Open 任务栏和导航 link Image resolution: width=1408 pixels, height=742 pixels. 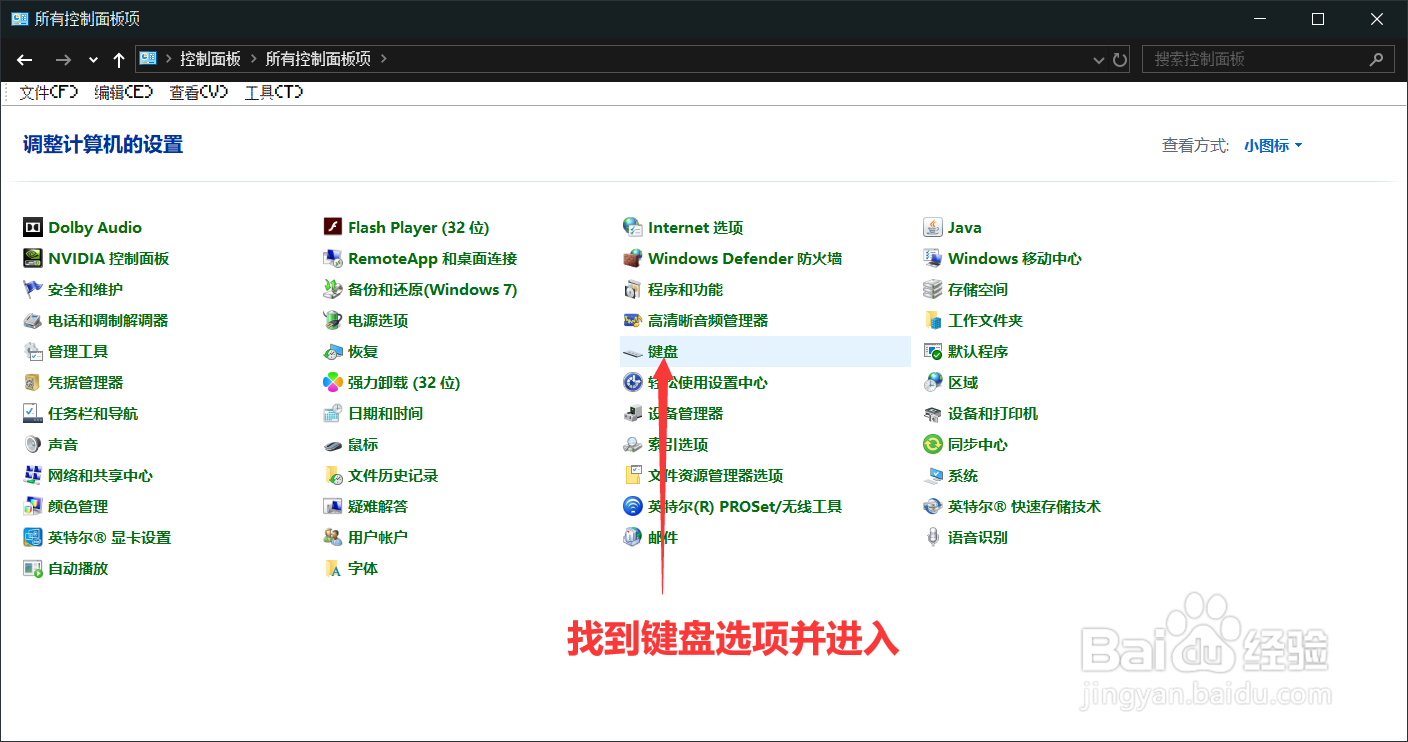click(93, 413)
